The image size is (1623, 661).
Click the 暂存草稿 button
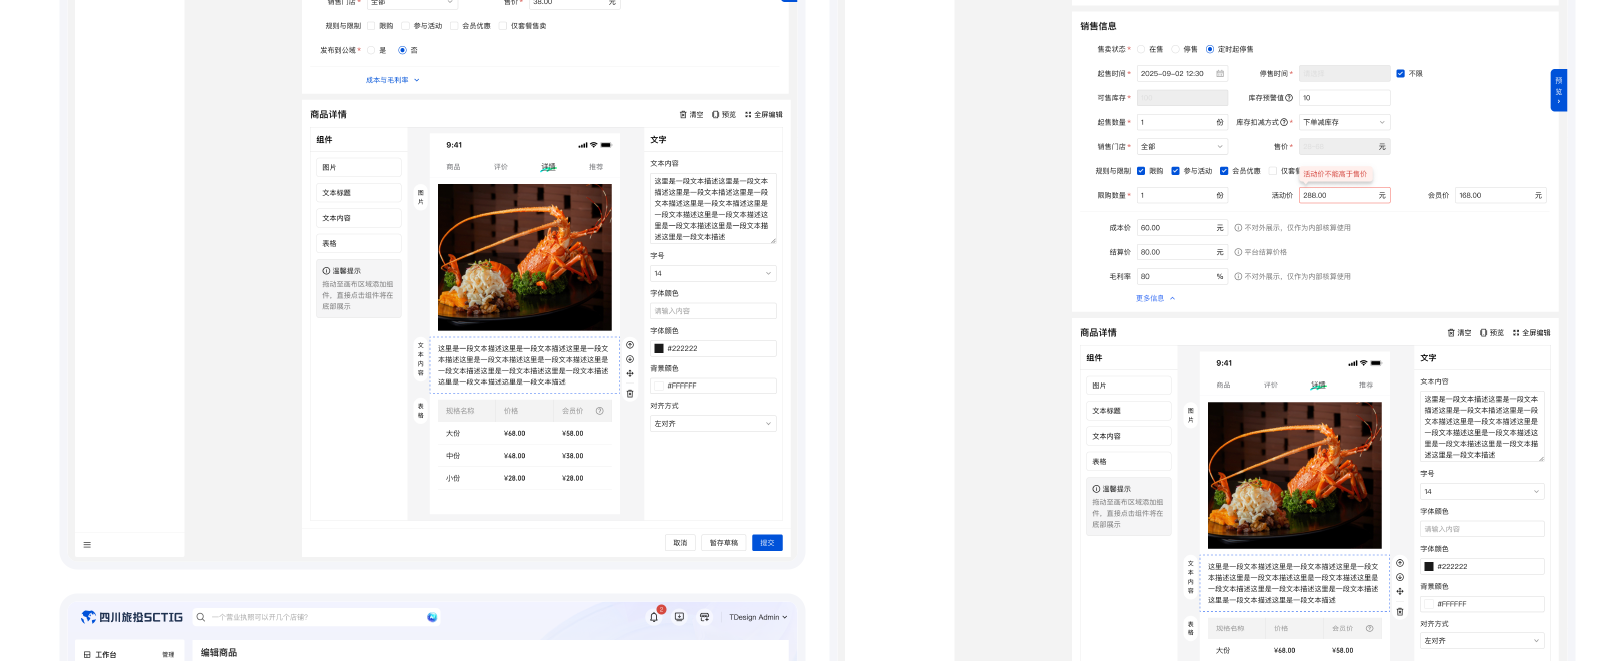(723, 543)
